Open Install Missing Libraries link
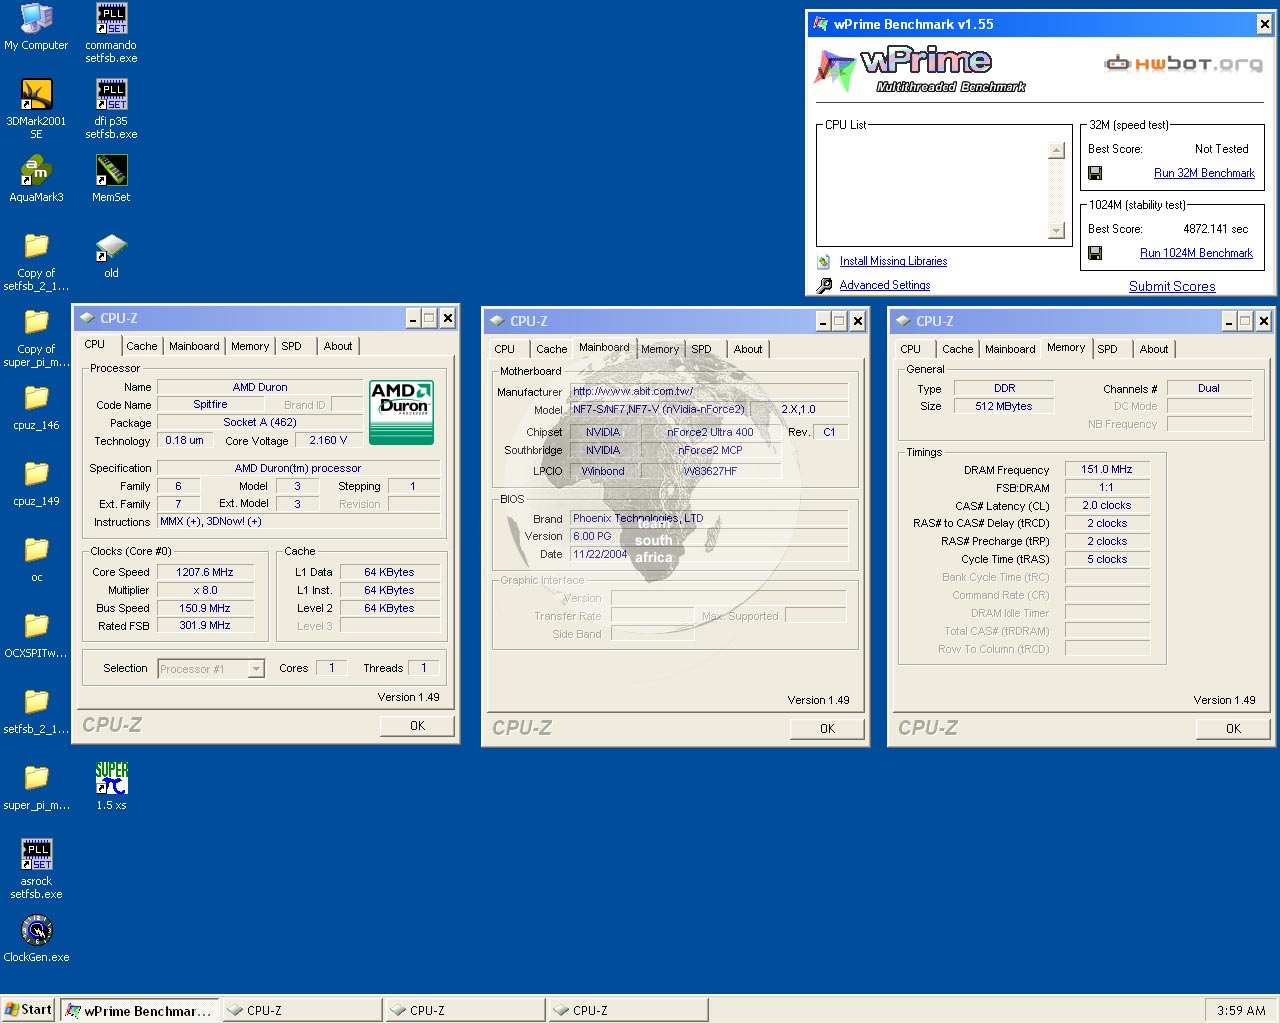1280x1024 pixels. 893,261
